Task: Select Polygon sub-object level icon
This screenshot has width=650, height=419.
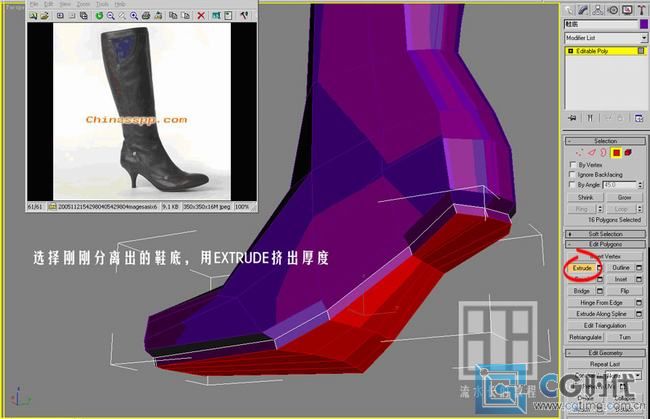Action: (616, 153)
